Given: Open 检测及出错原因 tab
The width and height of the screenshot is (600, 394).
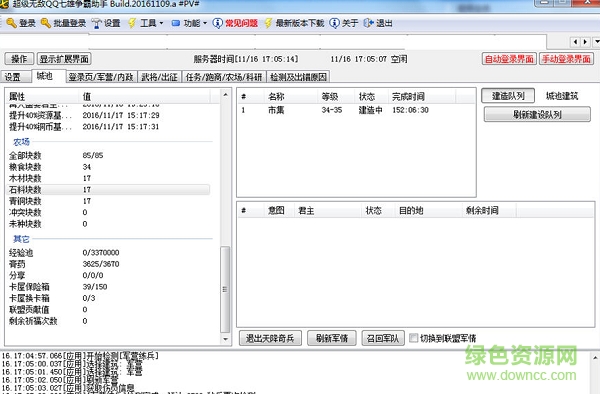Looking at the screenshot, I should coord(298,77).
